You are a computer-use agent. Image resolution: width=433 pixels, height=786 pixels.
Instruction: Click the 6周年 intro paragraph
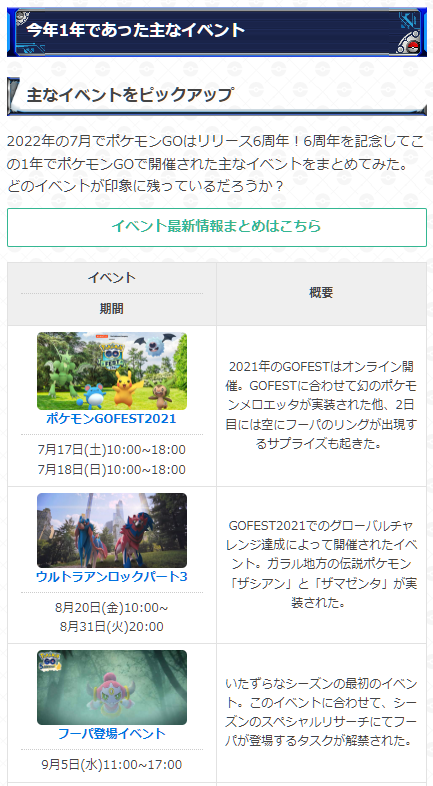(x=215, y=163)
